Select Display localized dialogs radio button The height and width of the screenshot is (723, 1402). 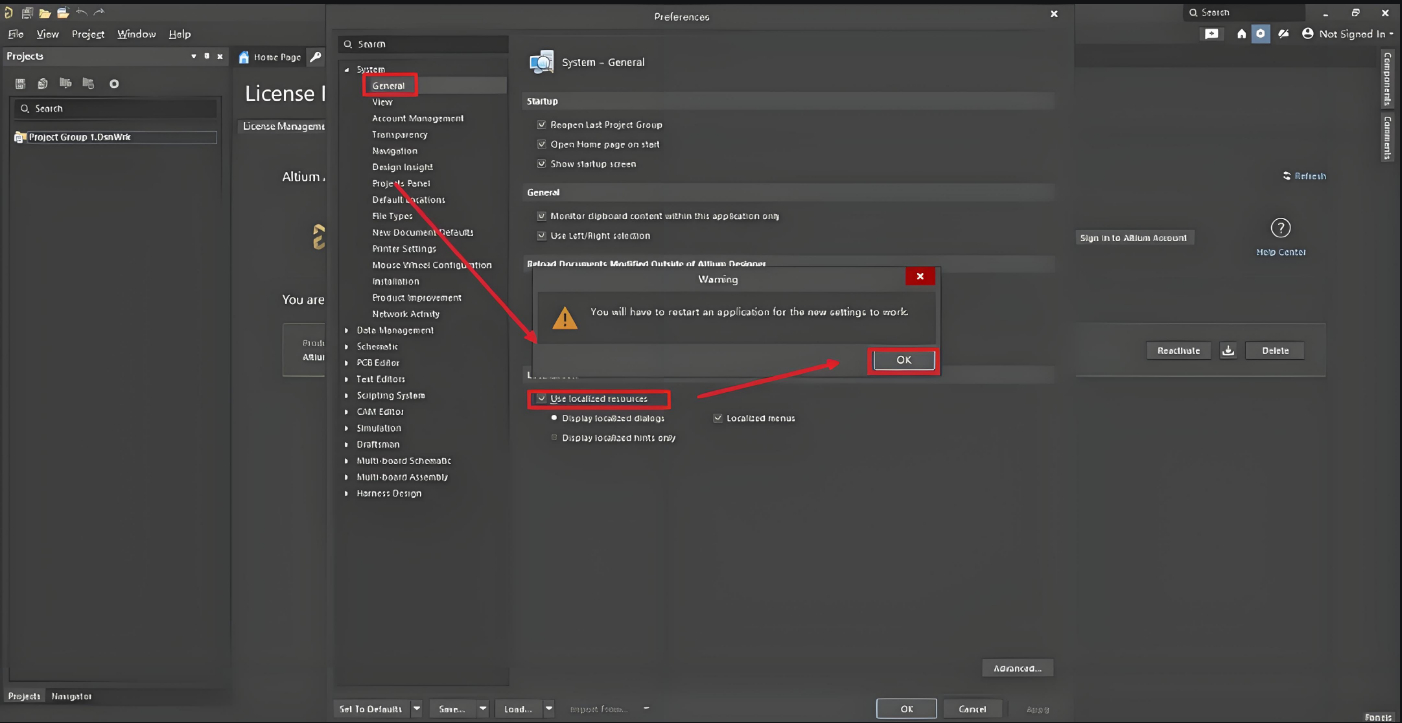point(554,418)
